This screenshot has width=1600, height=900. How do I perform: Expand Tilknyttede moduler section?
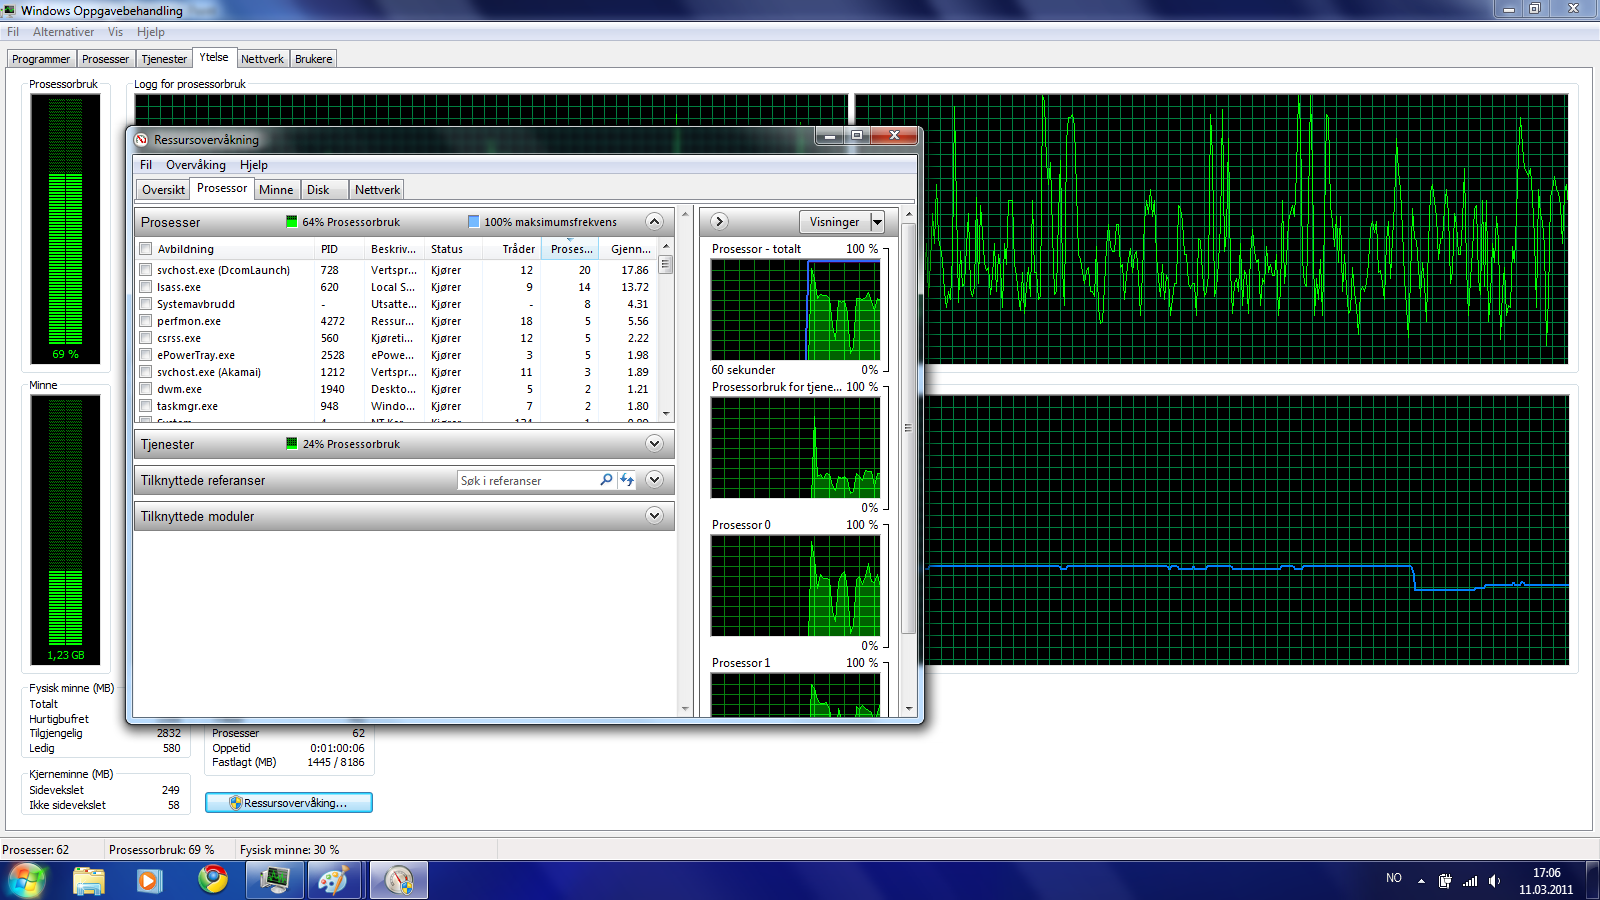tap(654, 515)
